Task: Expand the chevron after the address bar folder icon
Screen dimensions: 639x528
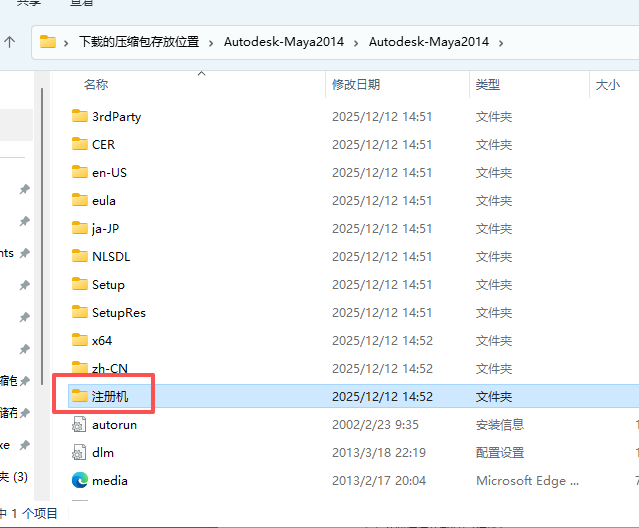Action: (x=66, y=43)
